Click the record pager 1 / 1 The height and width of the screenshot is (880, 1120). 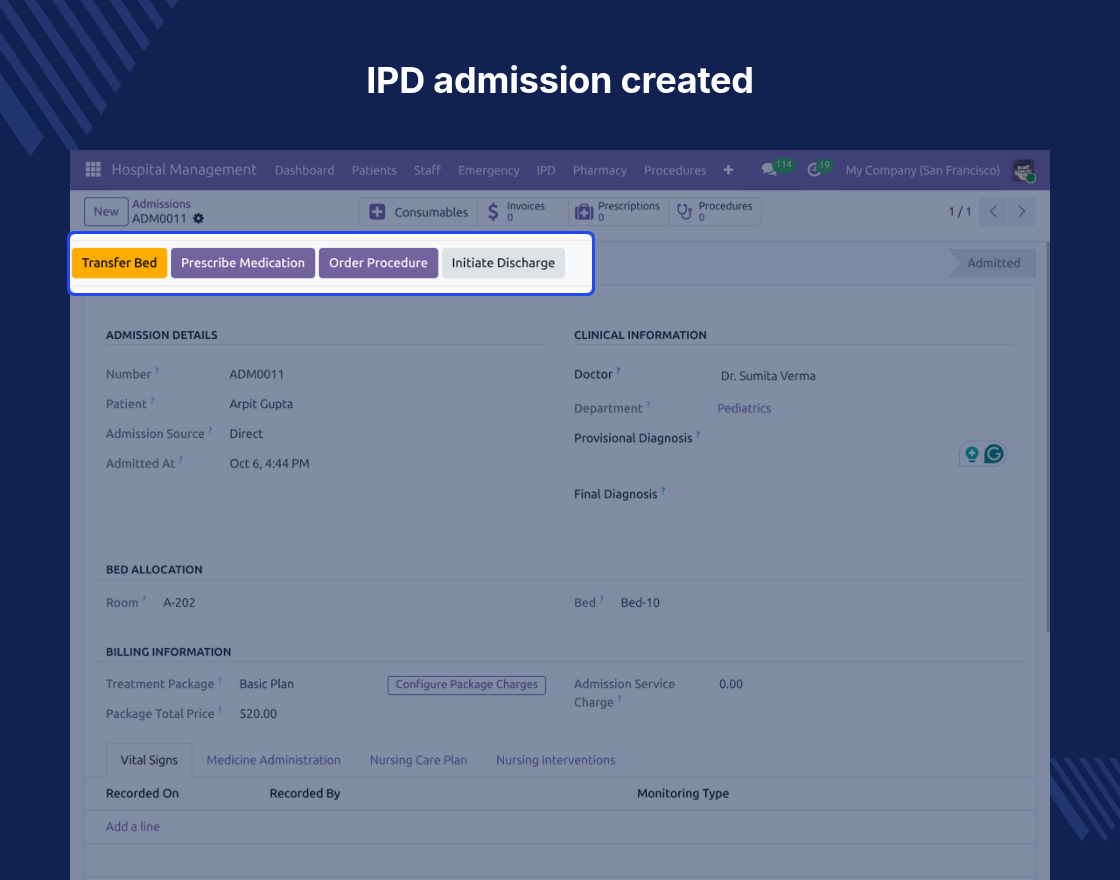[959, 211]
